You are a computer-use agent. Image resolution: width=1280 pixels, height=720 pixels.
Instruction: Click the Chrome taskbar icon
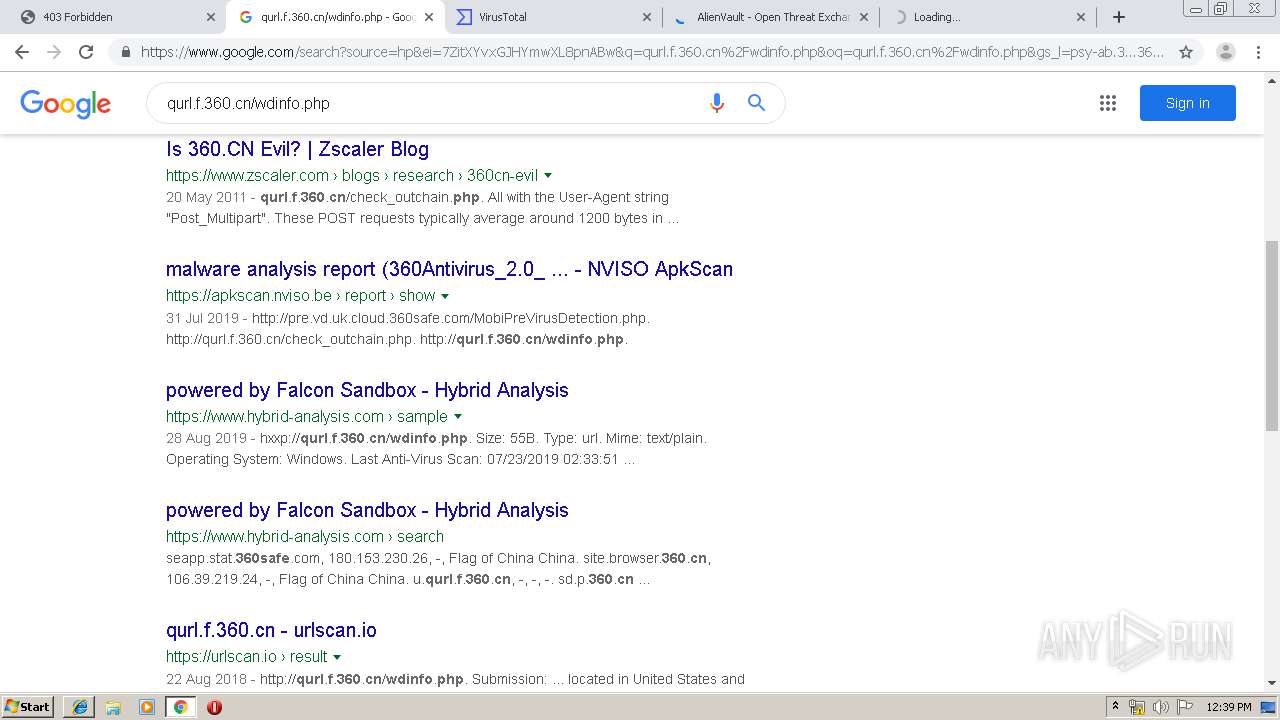[181, 707]
